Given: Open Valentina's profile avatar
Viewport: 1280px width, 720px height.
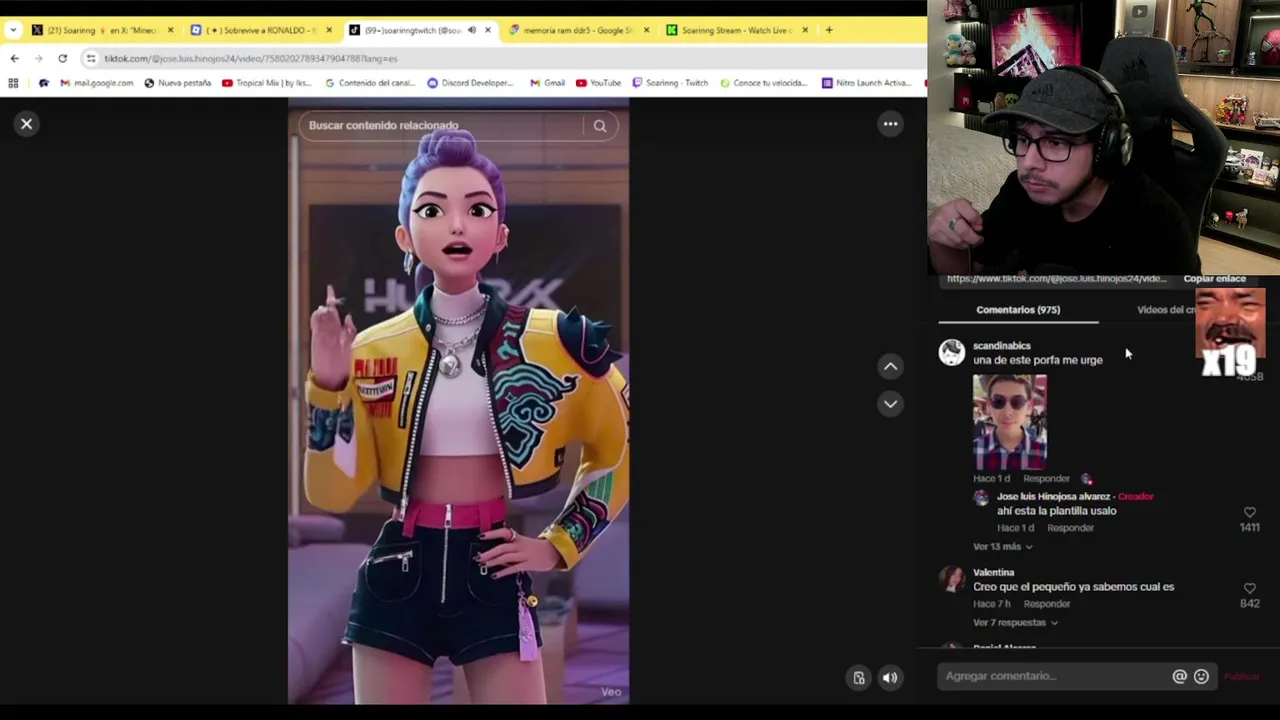Looking at the screenshot, I should pos(952,579).
